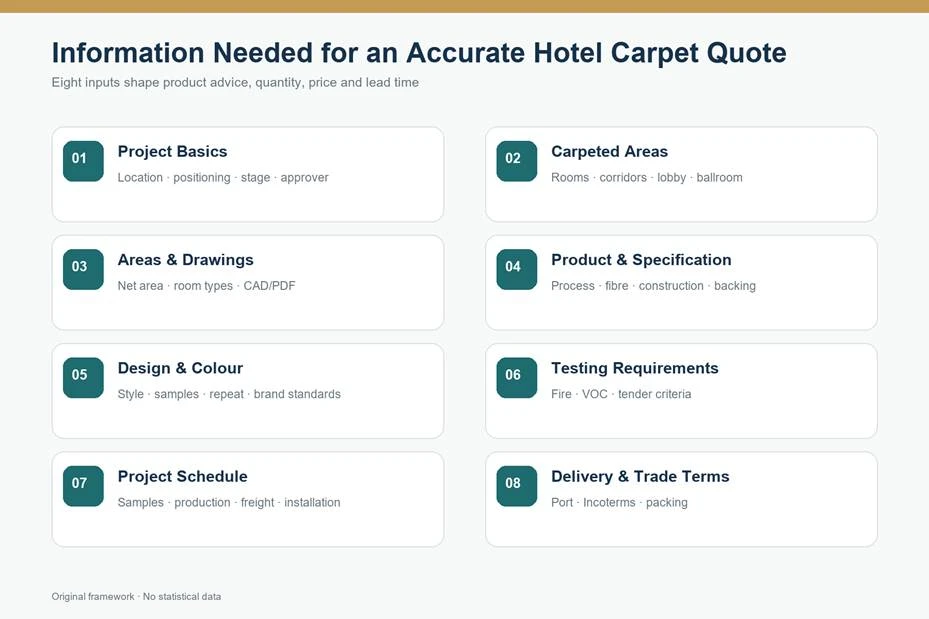Choose the Delivery & Trade Terms heading
Image resolution: width=929 pixels, height=619 pixels.
click(x=640, y=477)
